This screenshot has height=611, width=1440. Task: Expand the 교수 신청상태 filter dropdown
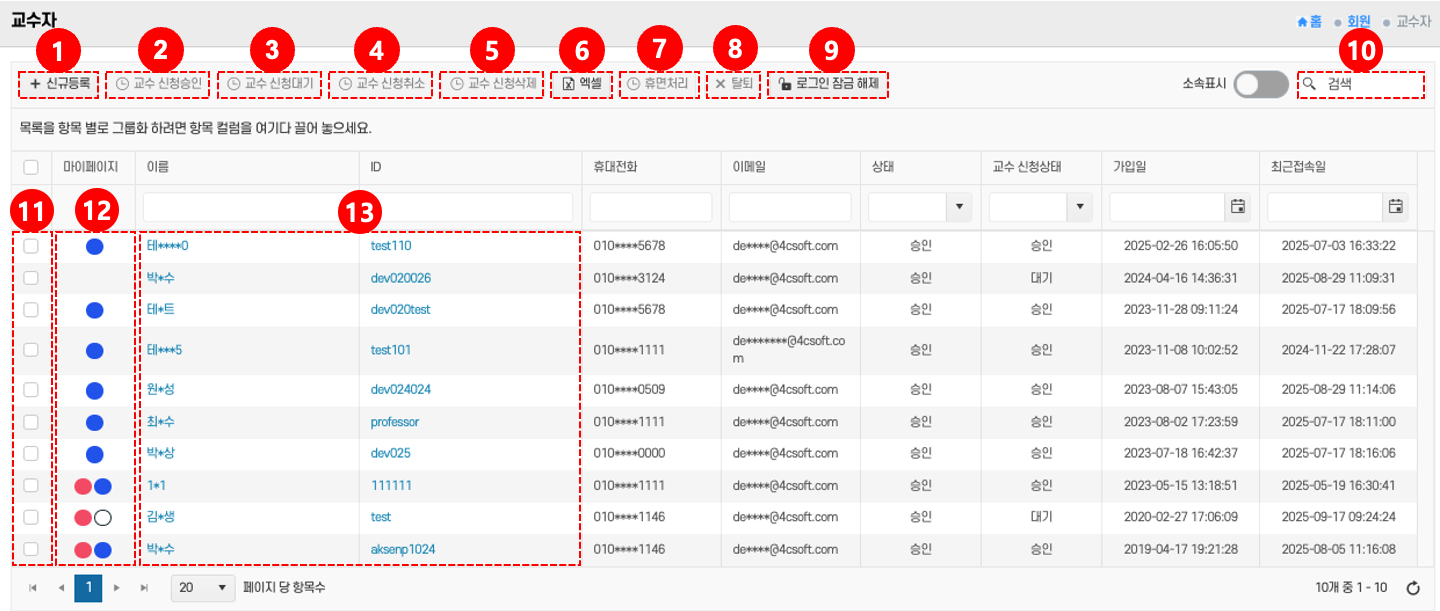tap(1080, 207)
